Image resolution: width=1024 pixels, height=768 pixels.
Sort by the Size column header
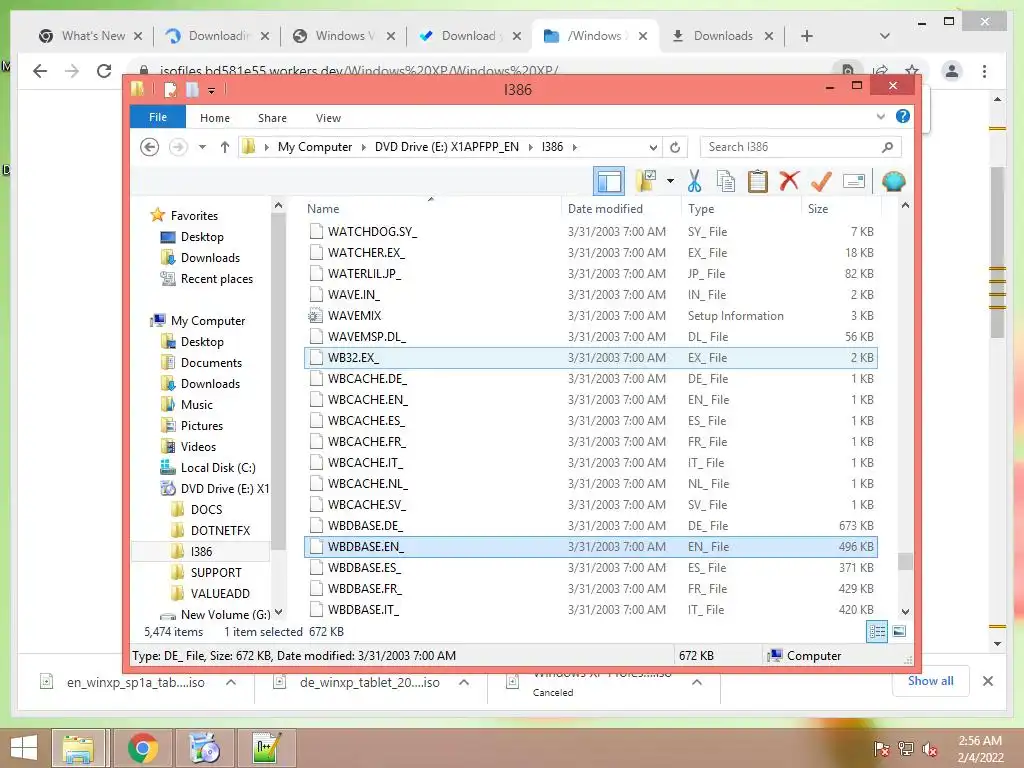click(840, 209)
